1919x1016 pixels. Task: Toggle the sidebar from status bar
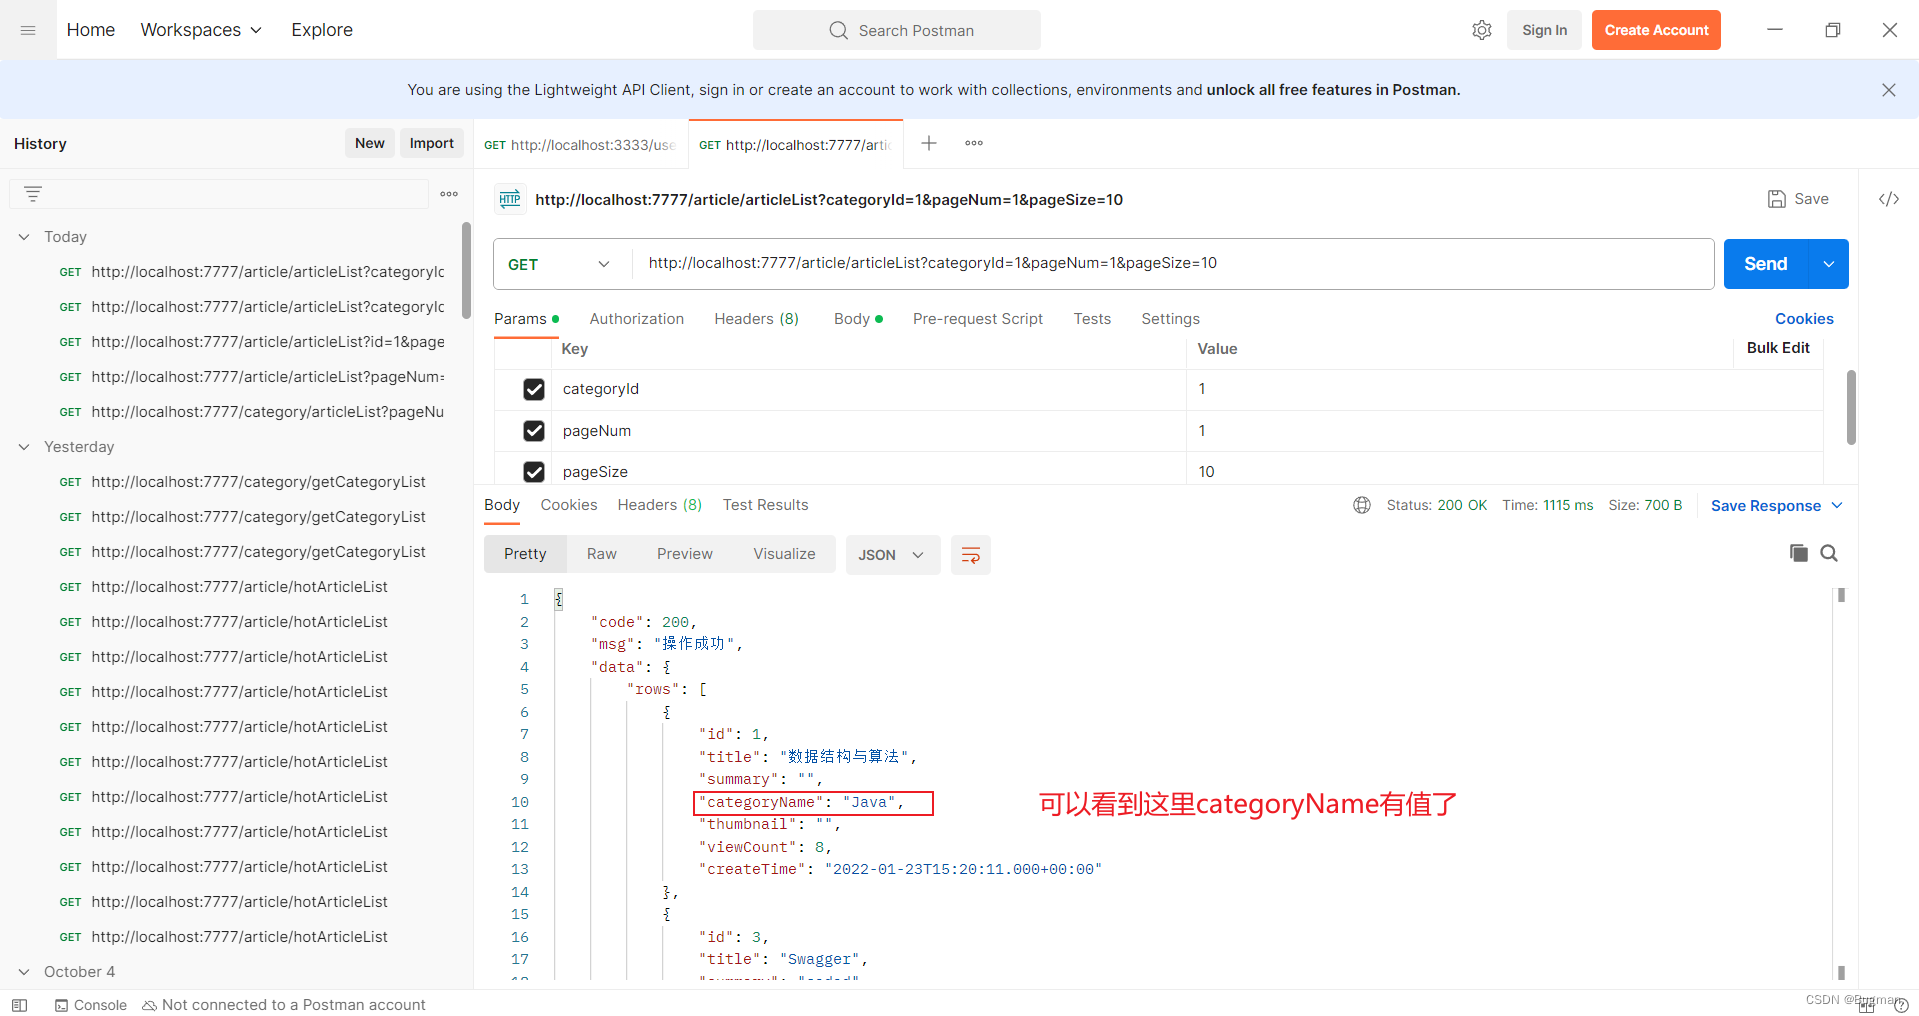click(19, 1005)
